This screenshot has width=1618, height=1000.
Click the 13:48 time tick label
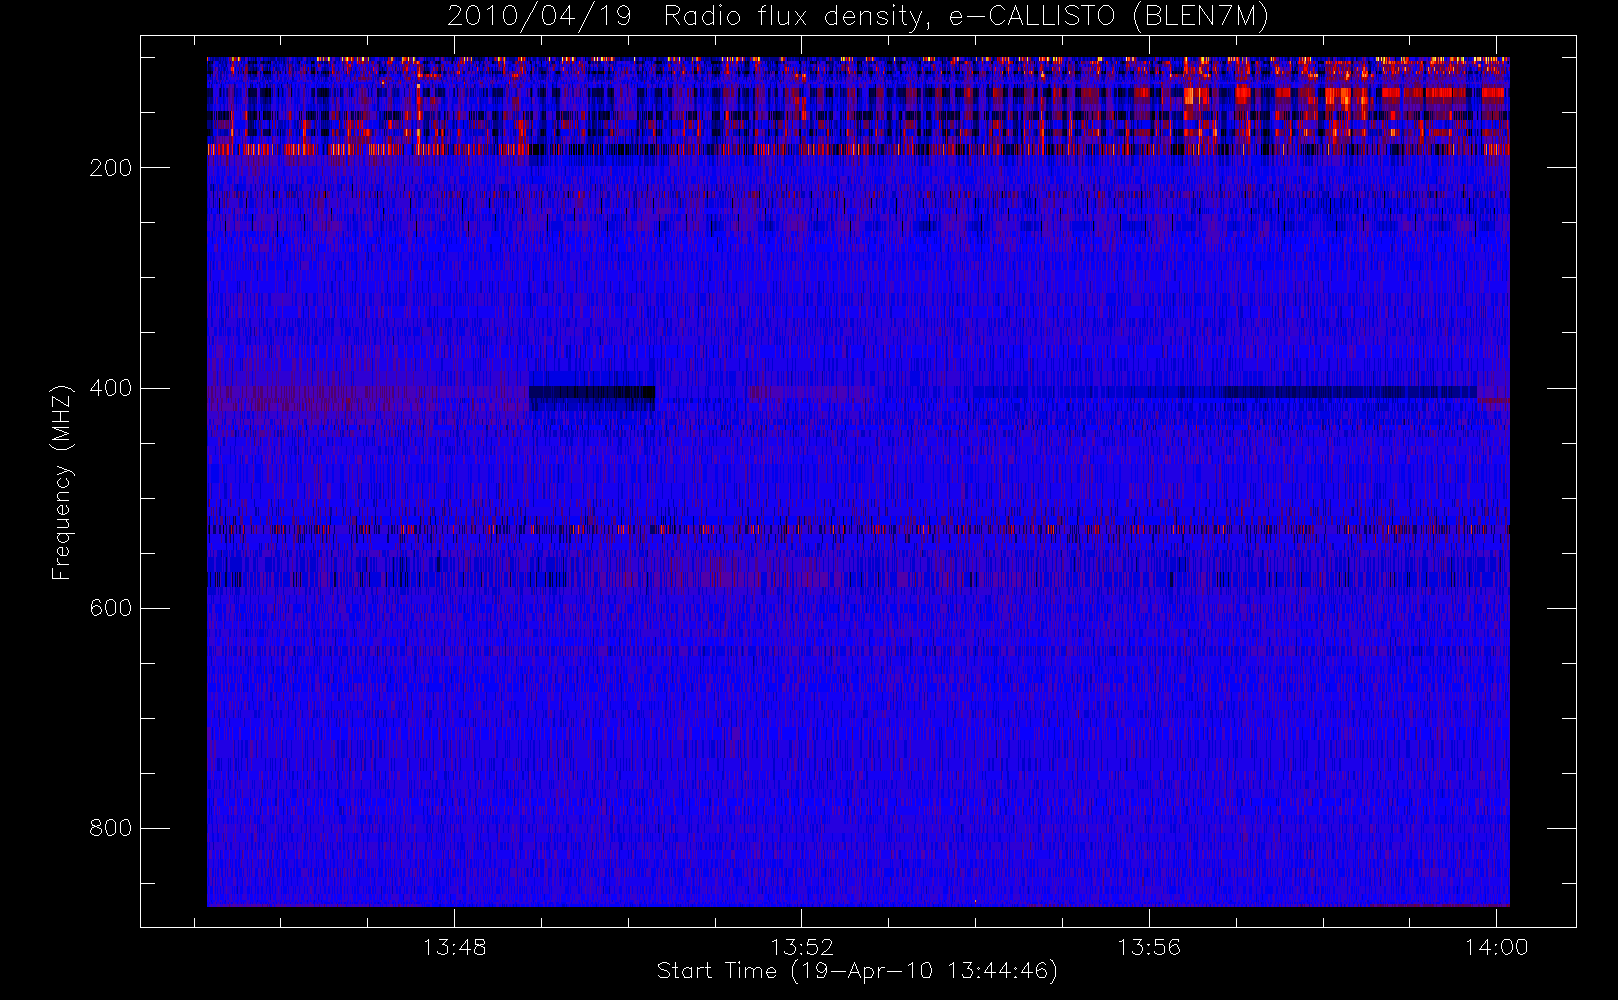[x=454, y=947]
